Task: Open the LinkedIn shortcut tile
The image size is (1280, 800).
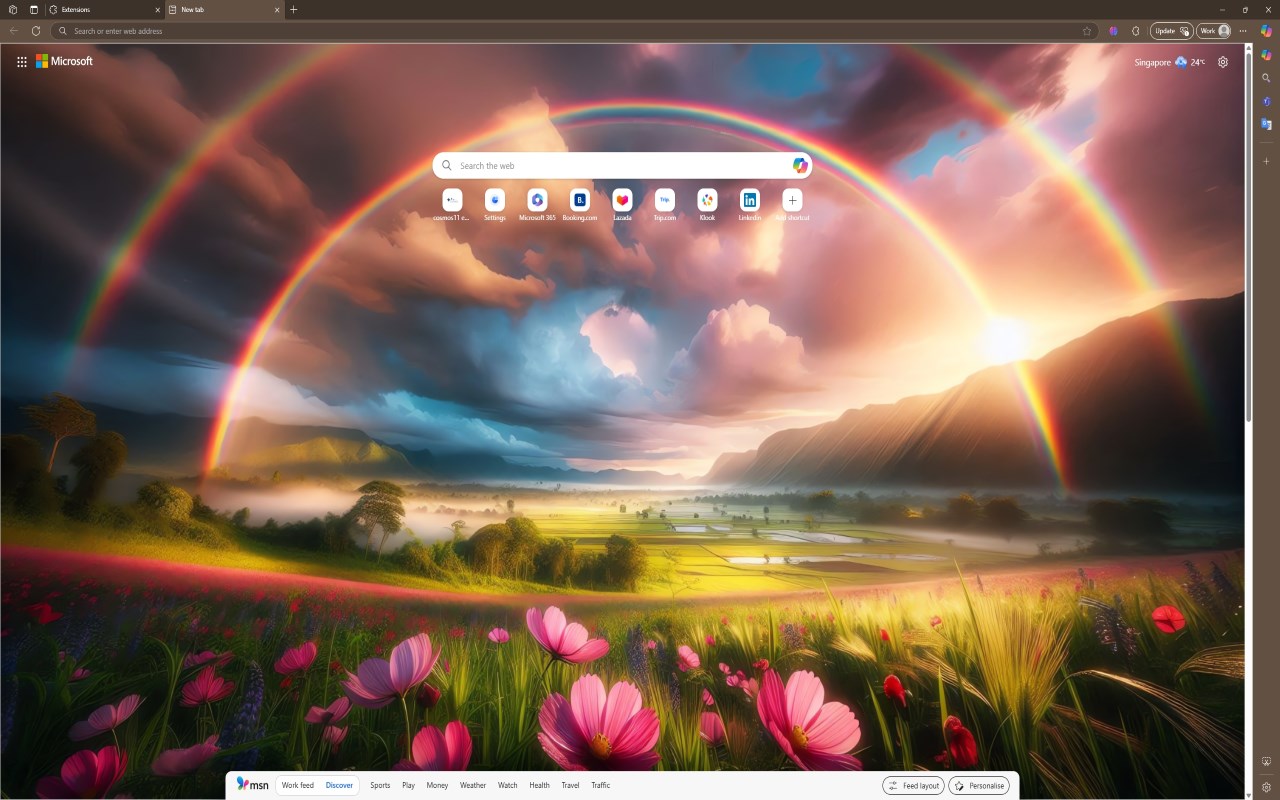Action: (x=750, y=205)
